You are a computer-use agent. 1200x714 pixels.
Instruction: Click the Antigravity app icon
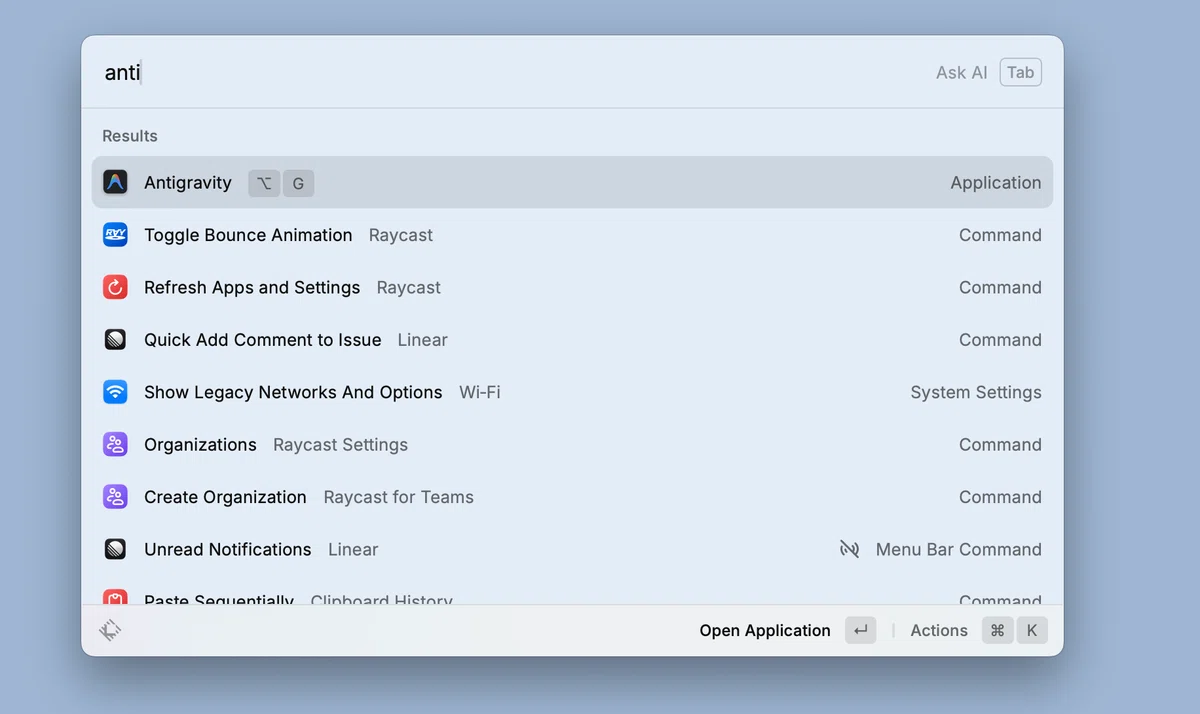[x=115, y=182]
